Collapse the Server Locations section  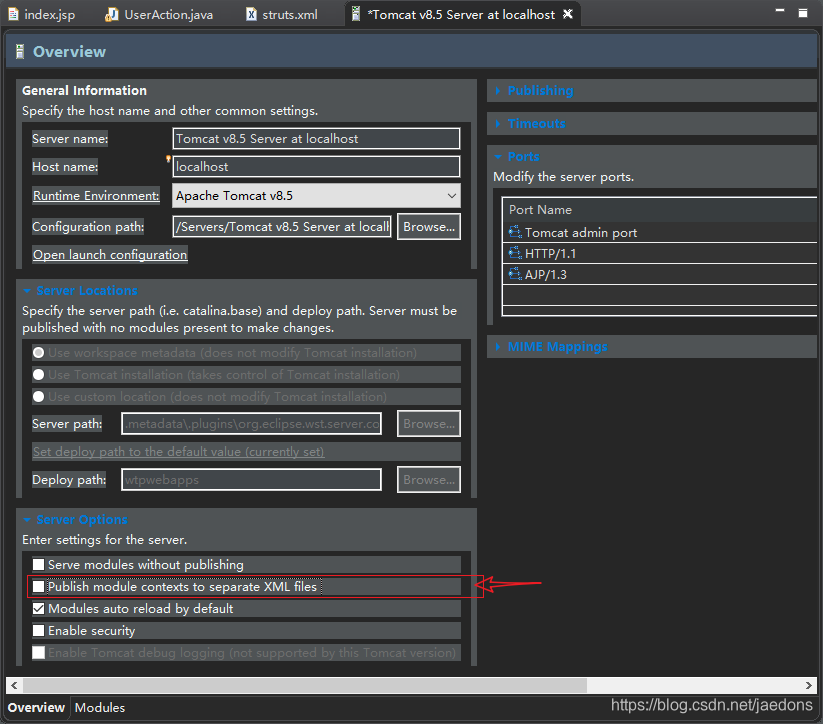27,290
